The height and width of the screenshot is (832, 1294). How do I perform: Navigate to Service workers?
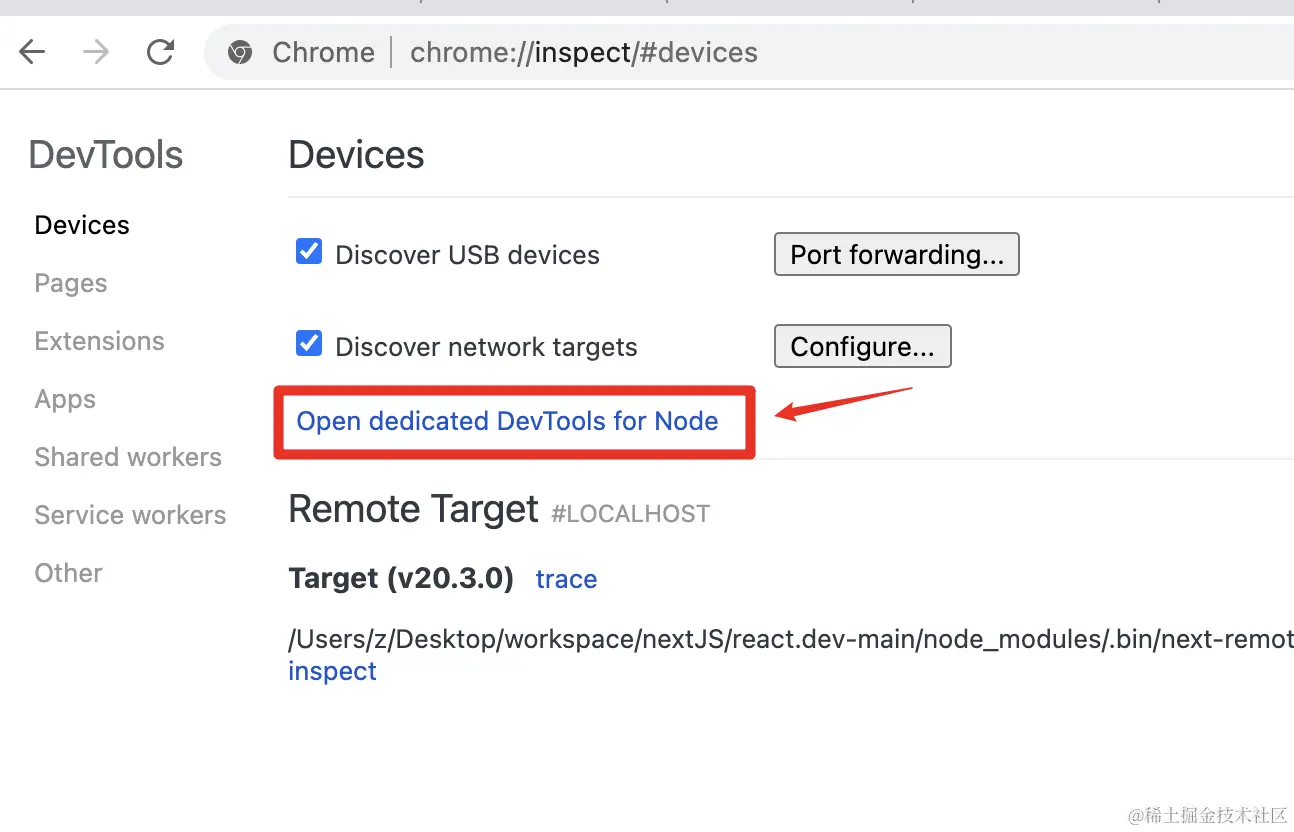pyautogui.click(x=130, y=515)
